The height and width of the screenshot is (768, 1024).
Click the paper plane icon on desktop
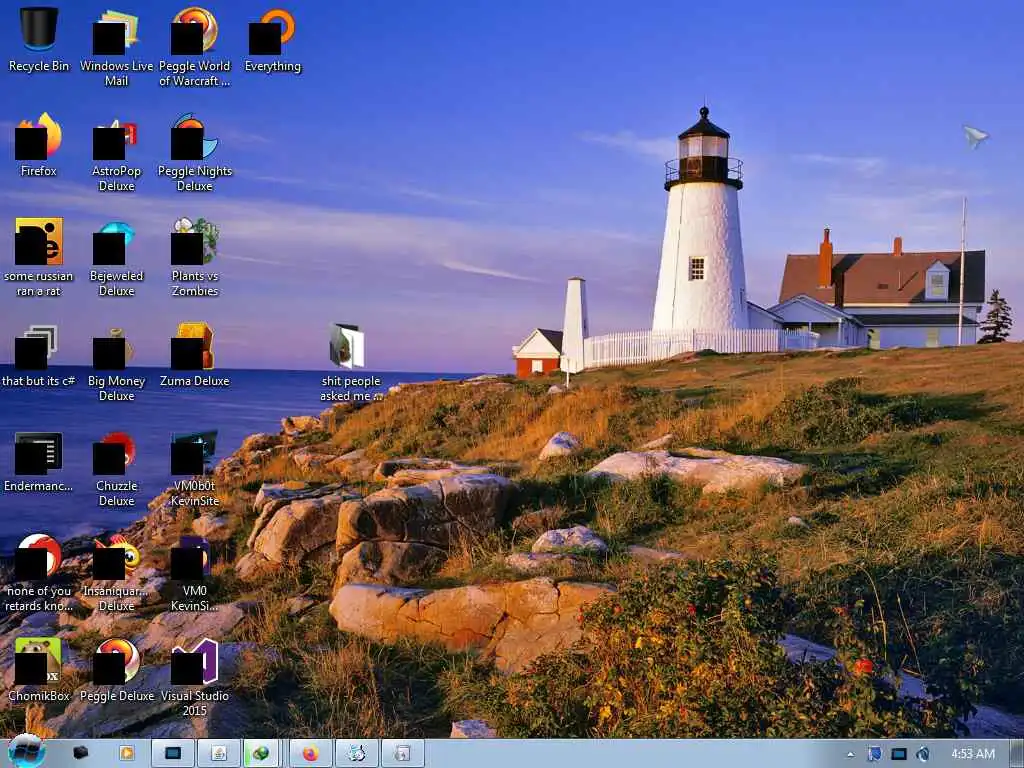click(x=976, y=136)
